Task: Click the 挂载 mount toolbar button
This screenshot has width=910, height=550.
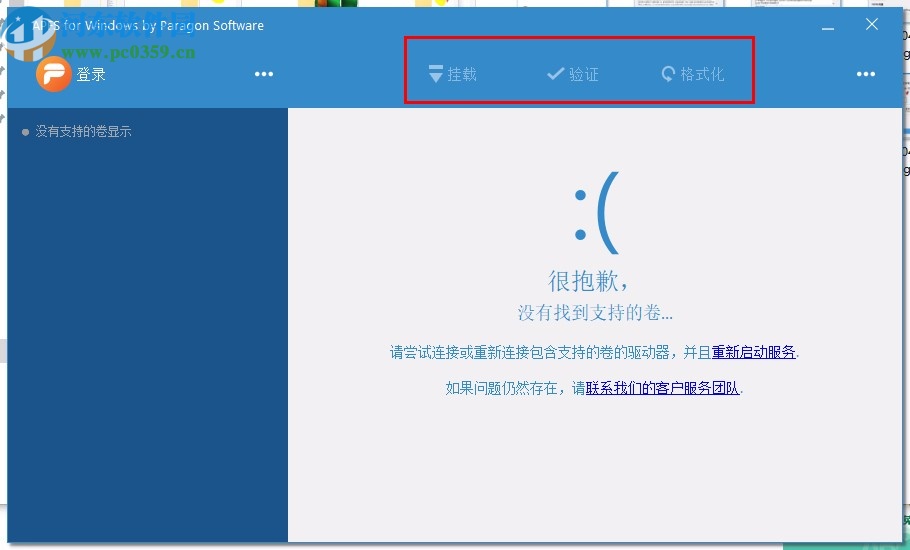Action: click(x=452, y=74)
